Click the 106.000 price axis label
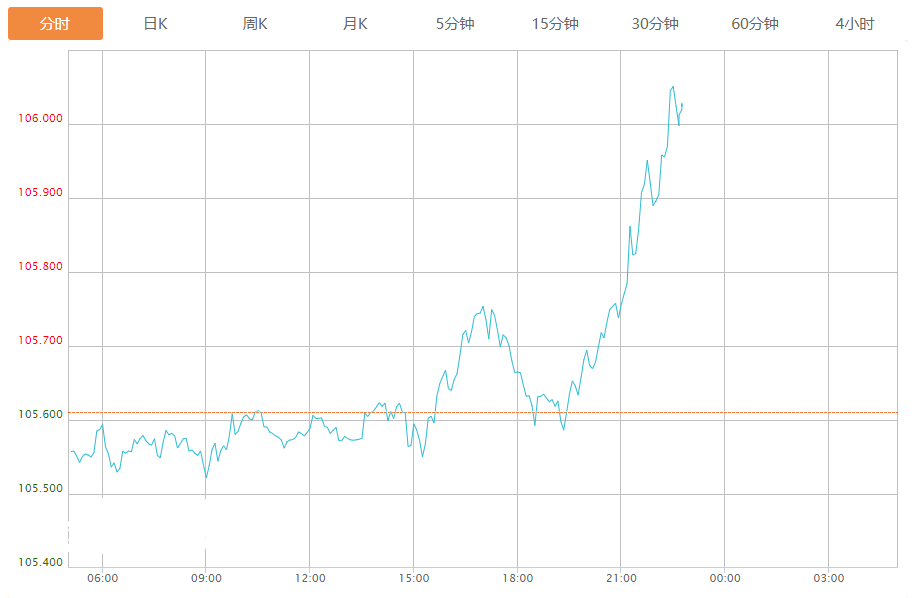 click(40, 119)
